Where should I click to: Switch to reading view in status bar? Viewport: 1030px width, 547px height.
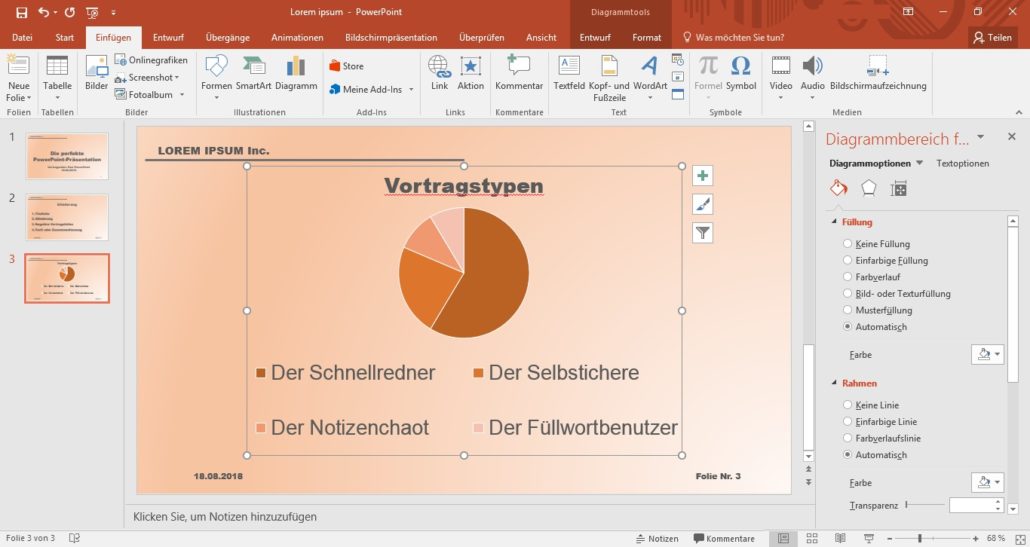coord(840,538)
